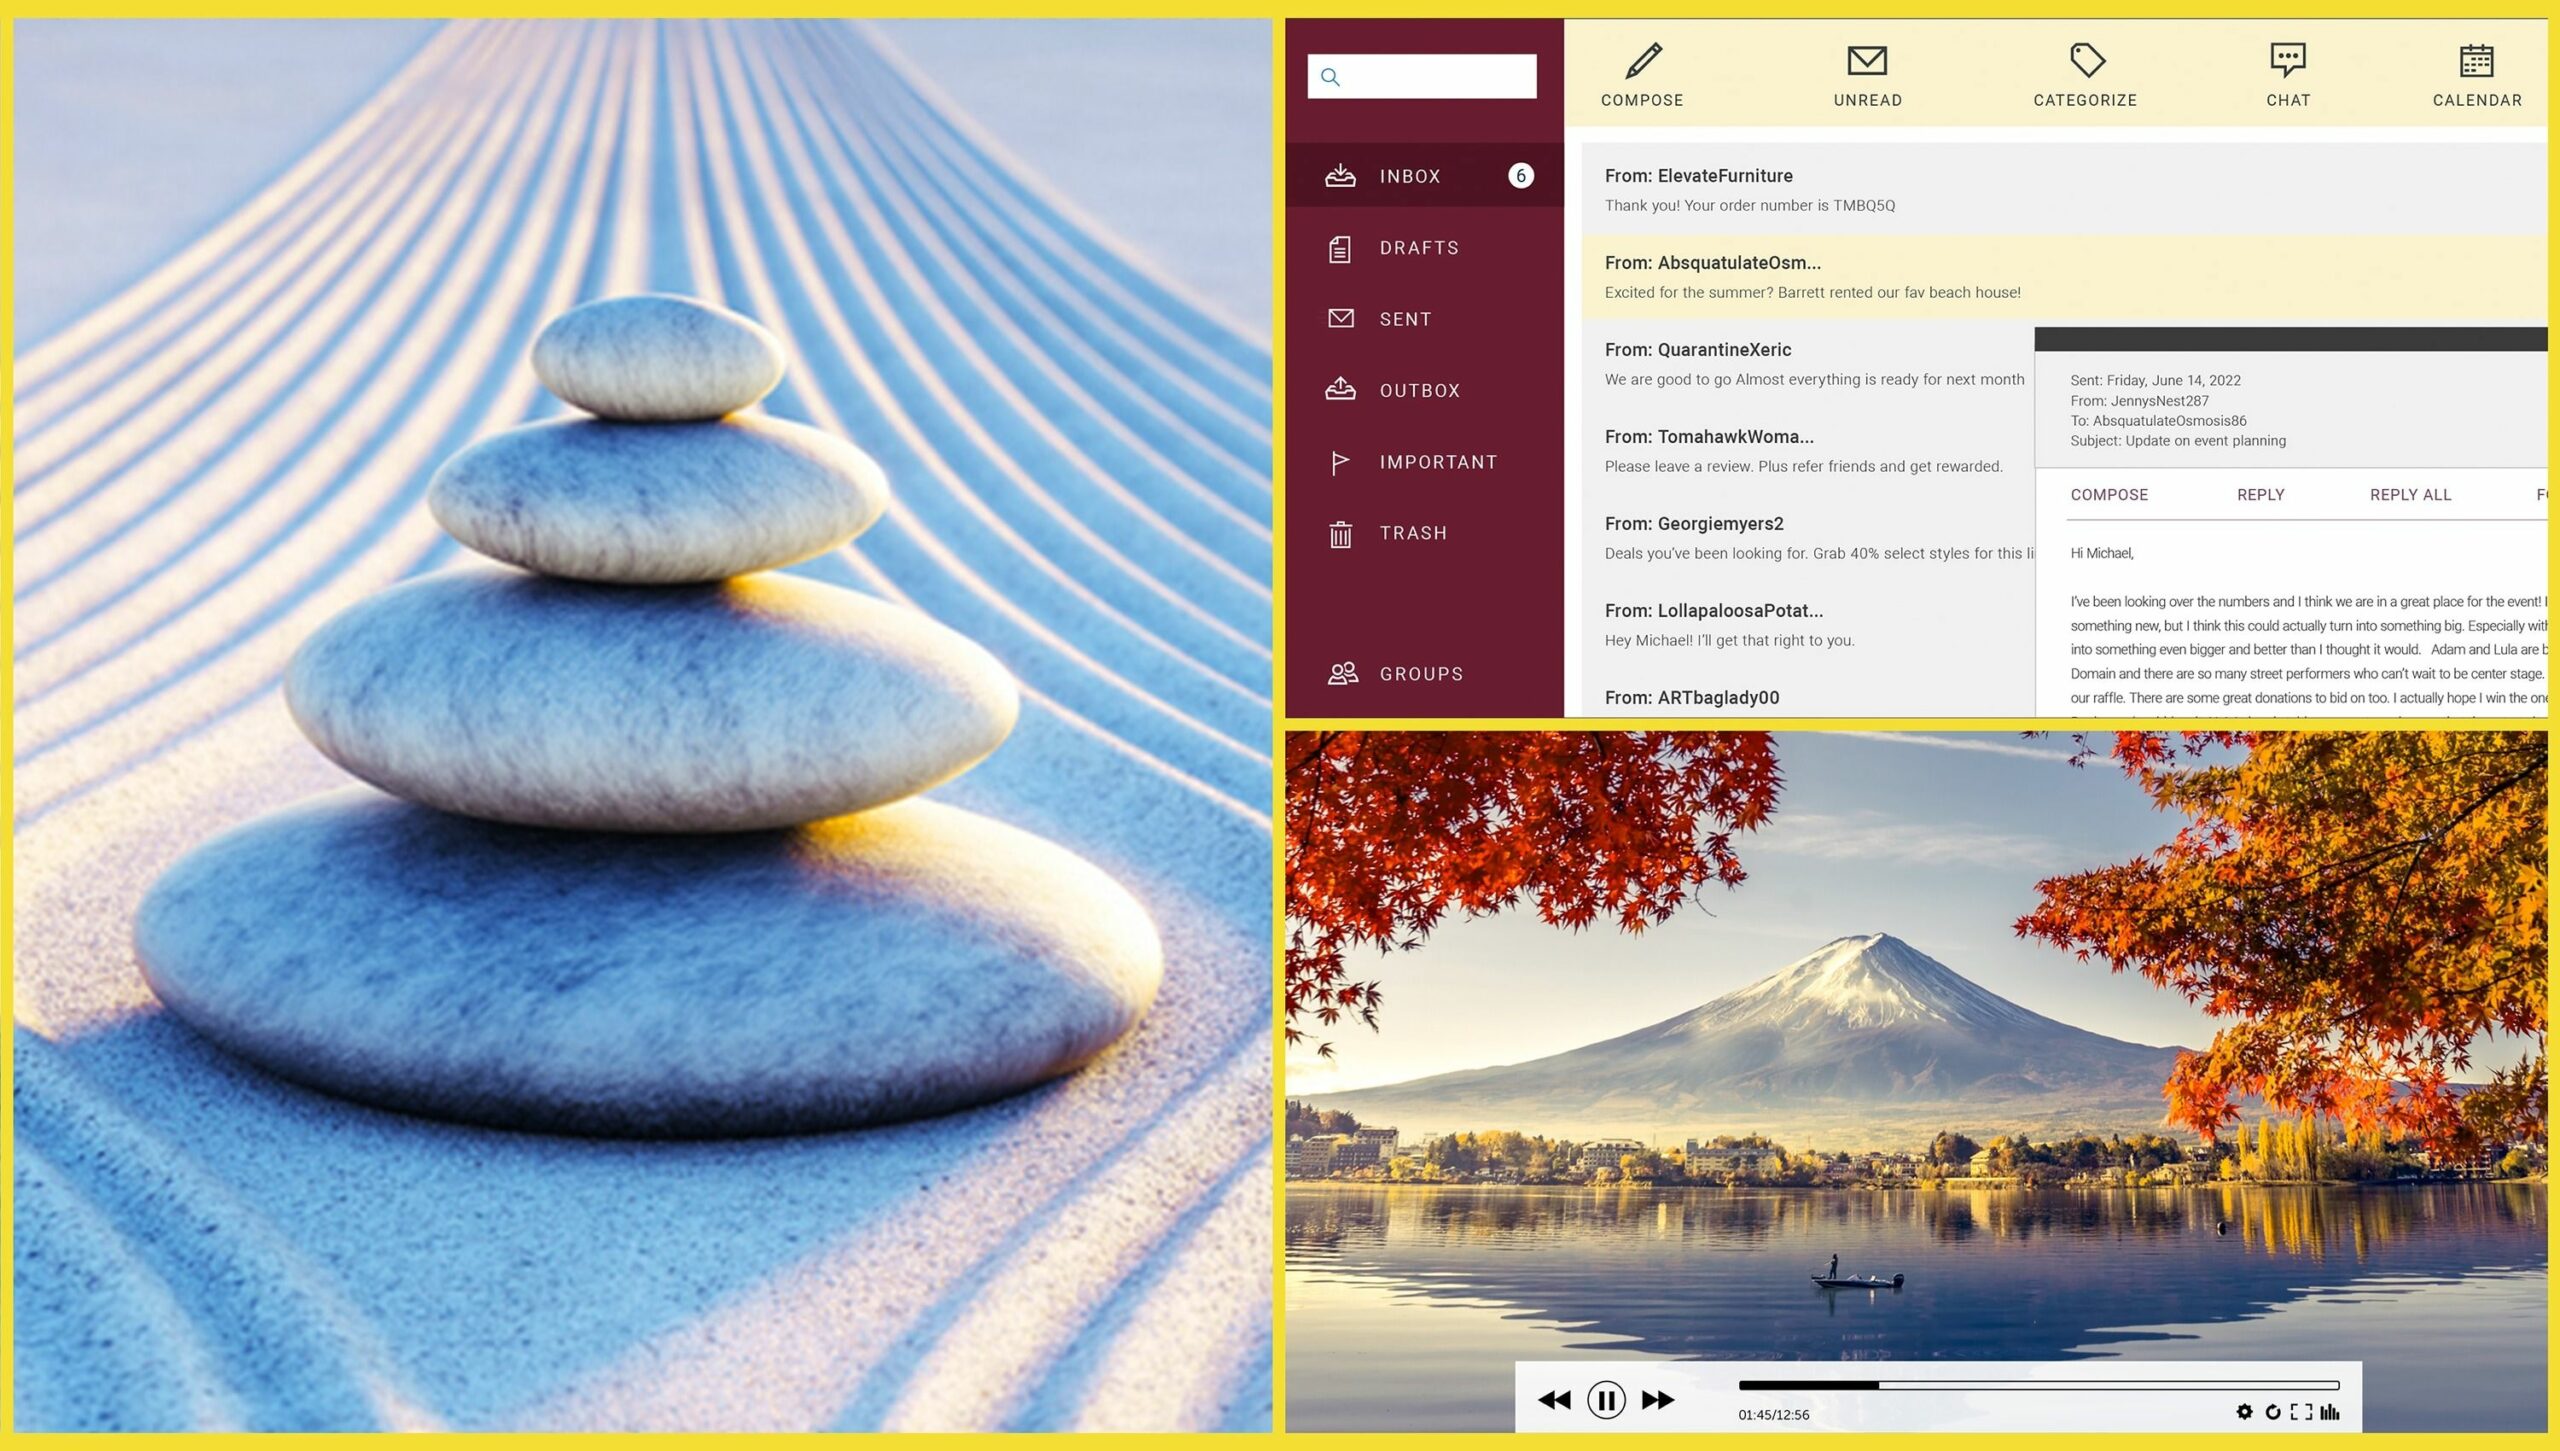Click Reply All button in email
This screenshot has width=2560, height=1451.
[2409, 494]
